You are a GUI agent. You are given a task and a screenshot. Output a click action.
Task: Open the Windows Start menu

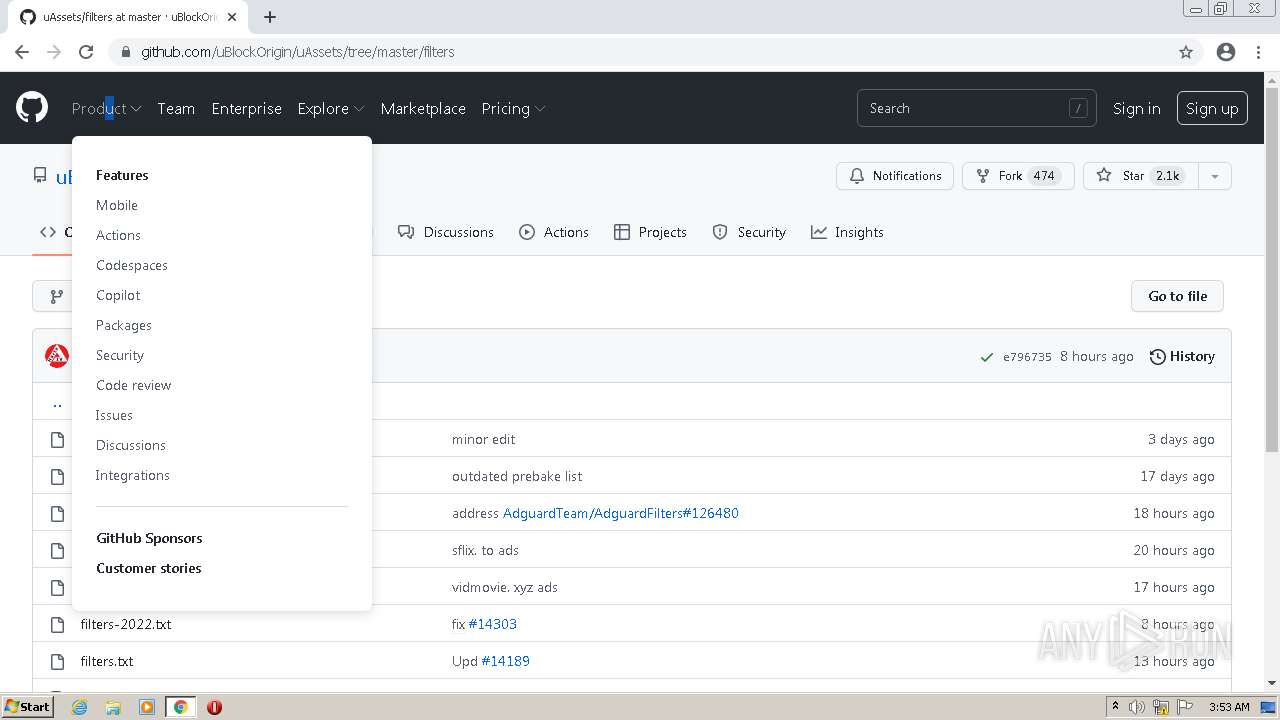(28, 707)
